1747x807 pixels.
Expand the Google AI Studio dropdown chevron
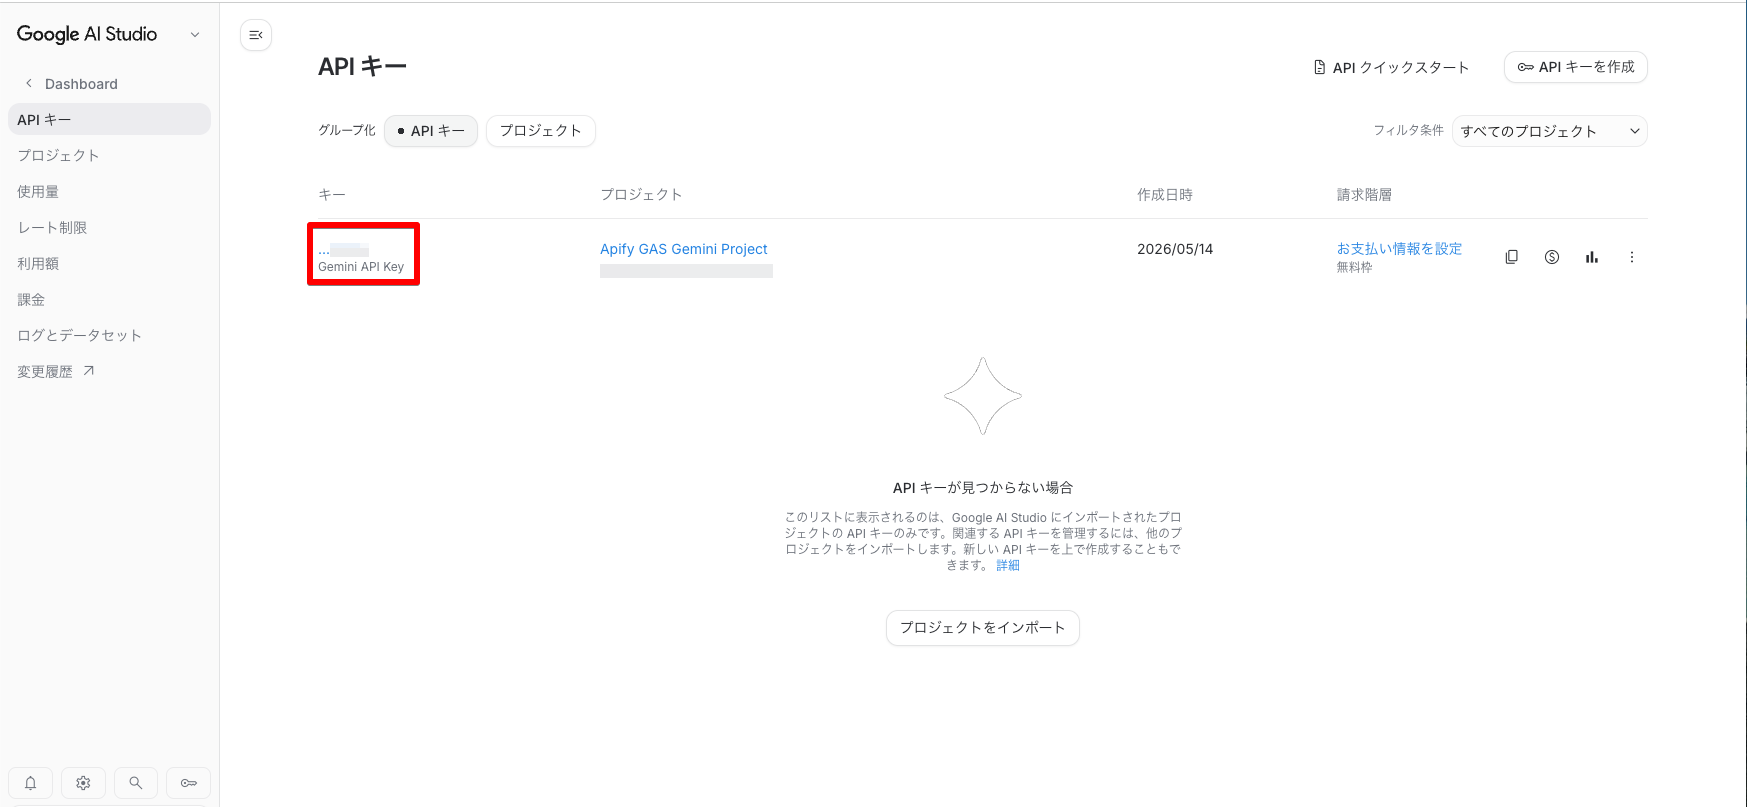pyautogui.click(x=195, y=34)
